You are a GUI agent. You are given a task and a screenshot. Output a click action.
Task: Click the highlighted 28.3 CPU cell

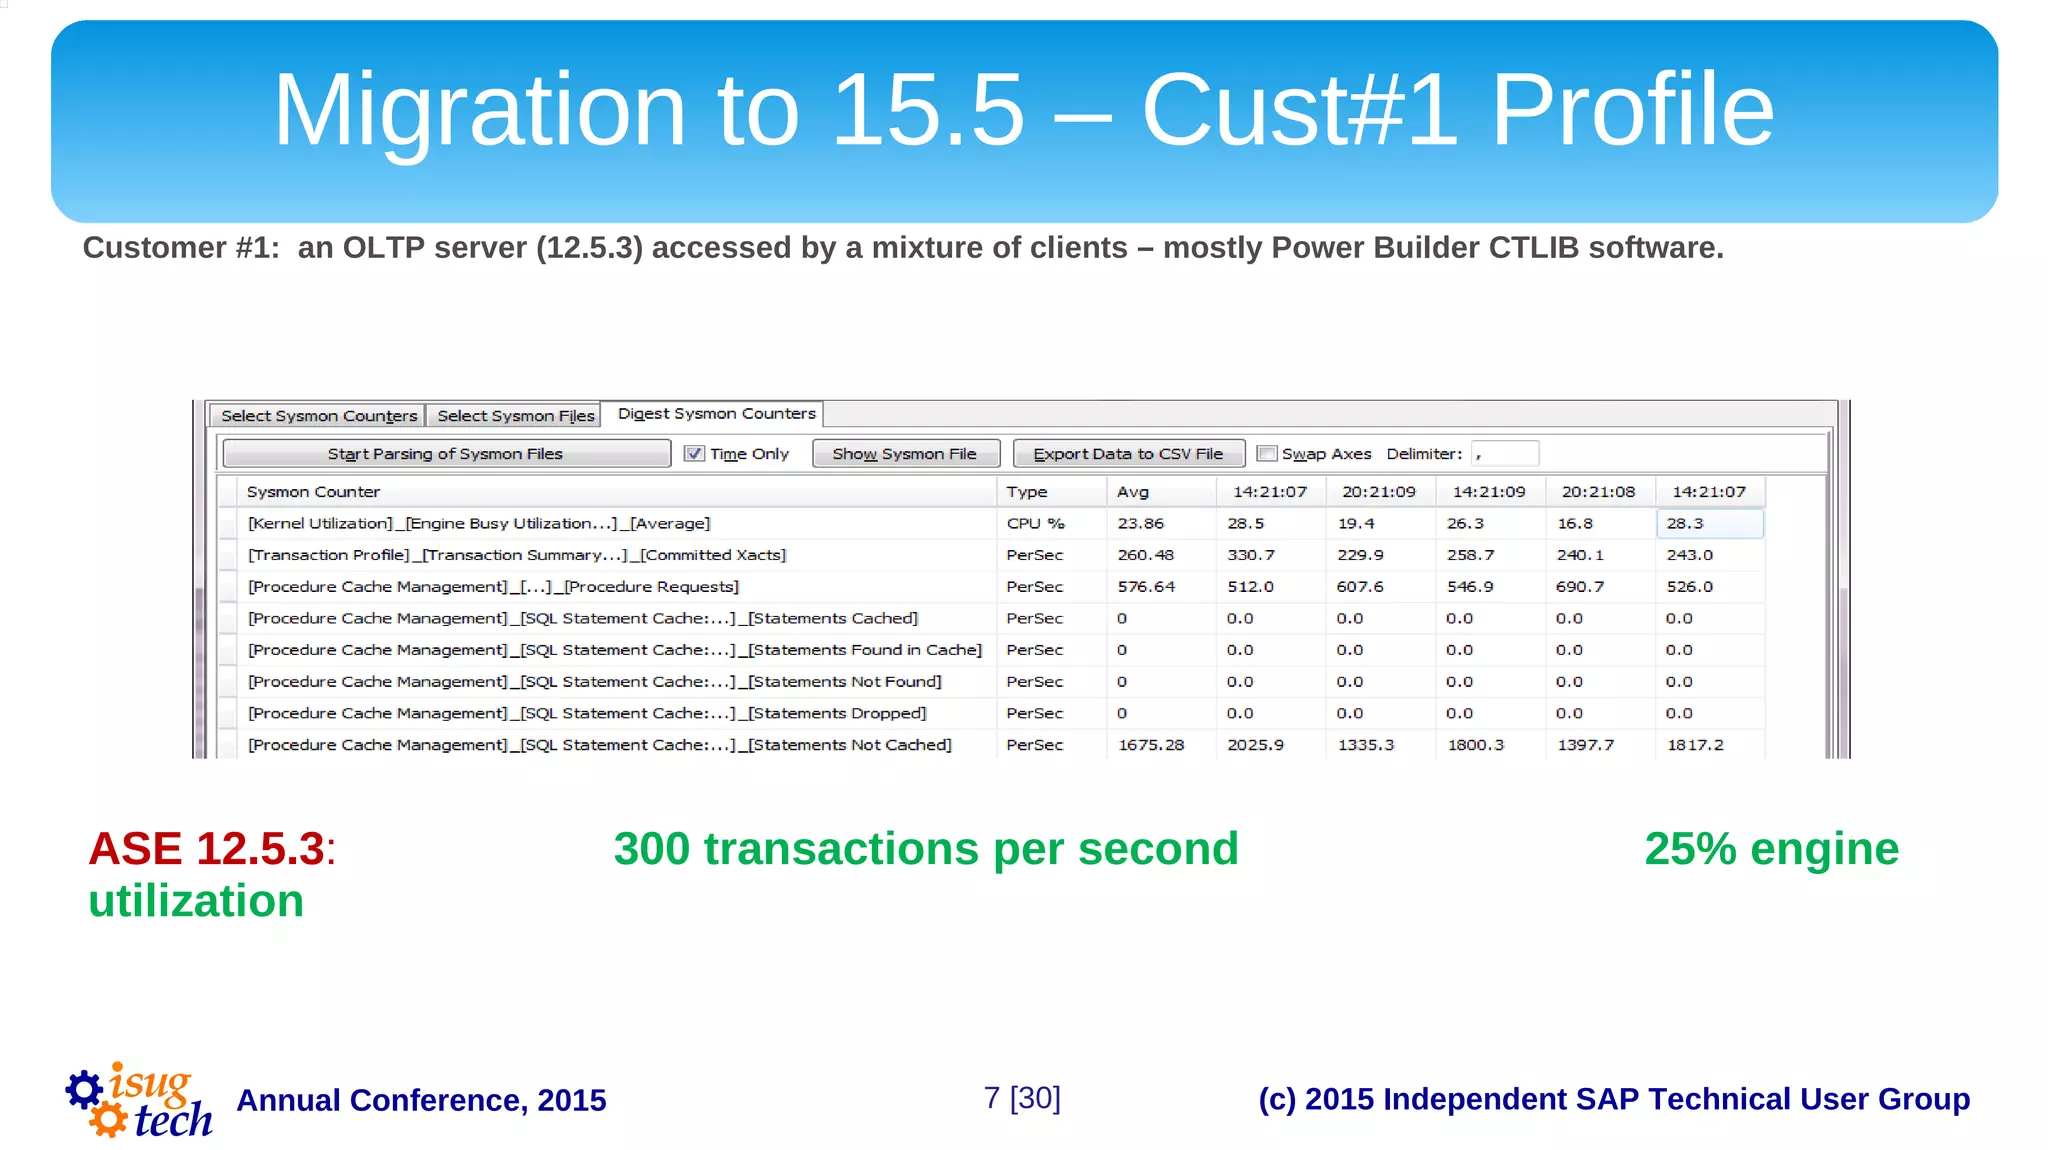click(1710, 523)
